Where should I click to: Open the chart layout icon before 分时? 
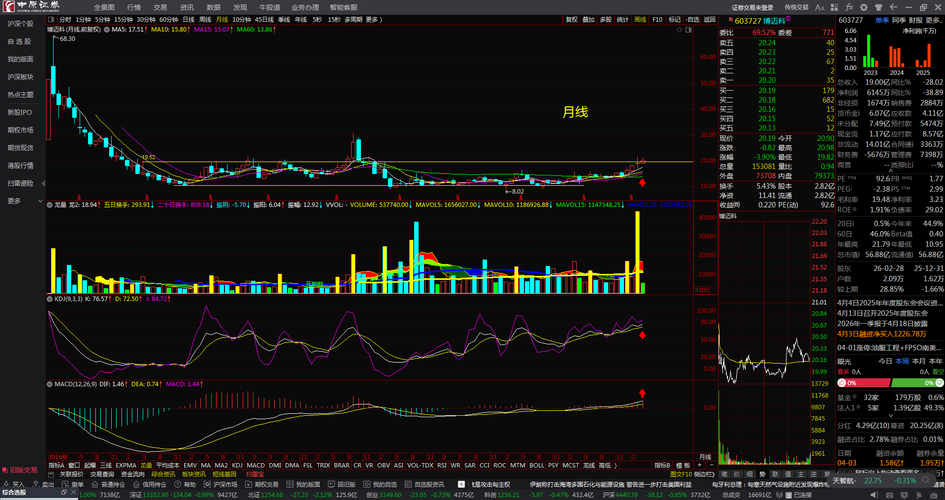pos(50,19)
